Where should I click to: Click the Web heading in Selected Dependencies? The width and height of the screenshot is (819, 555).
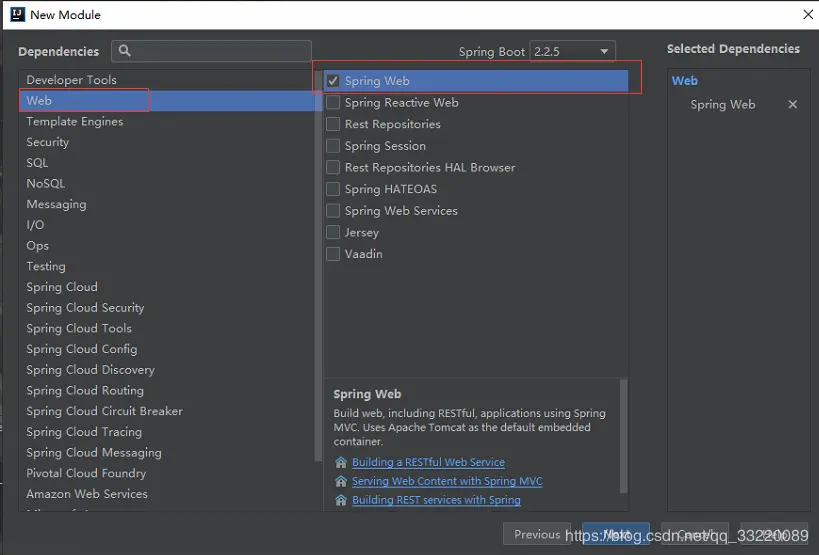point(684,81)
